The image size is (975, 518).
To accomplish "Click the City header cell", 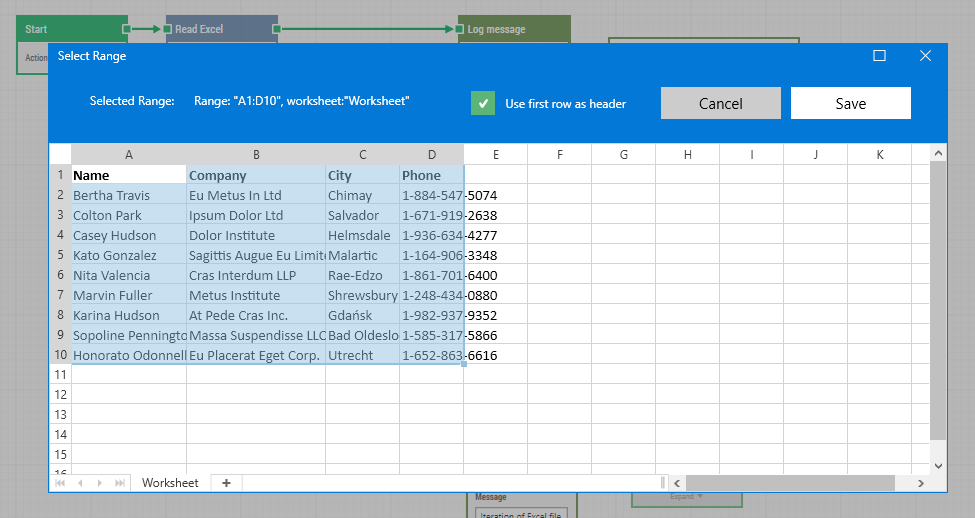I will [363, 175].
